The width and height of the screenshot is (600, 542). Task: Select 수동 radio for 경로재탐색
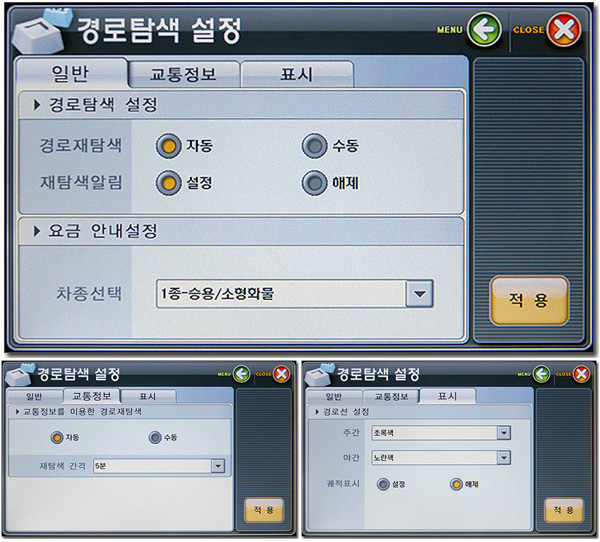point(315,146)
